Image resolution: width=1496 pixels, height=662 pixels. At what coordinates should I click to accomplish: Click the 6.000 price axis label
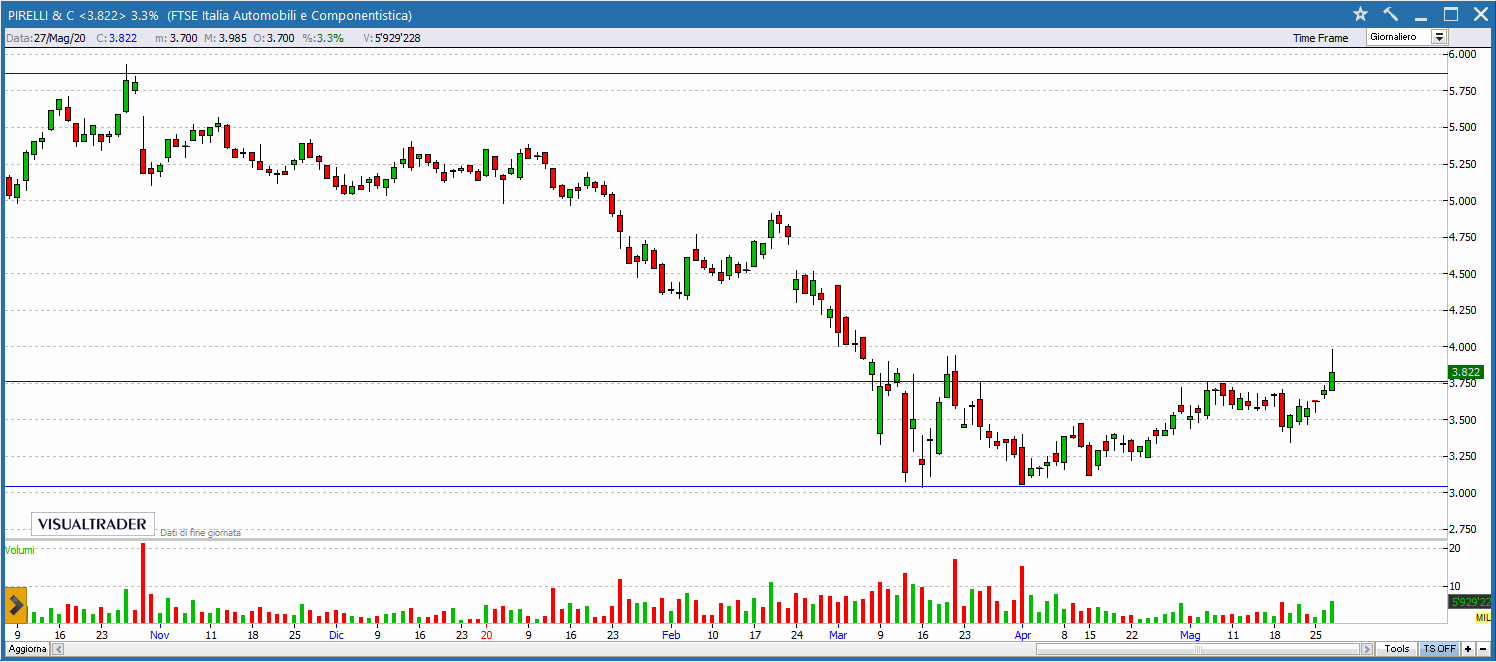[1462, 54]
